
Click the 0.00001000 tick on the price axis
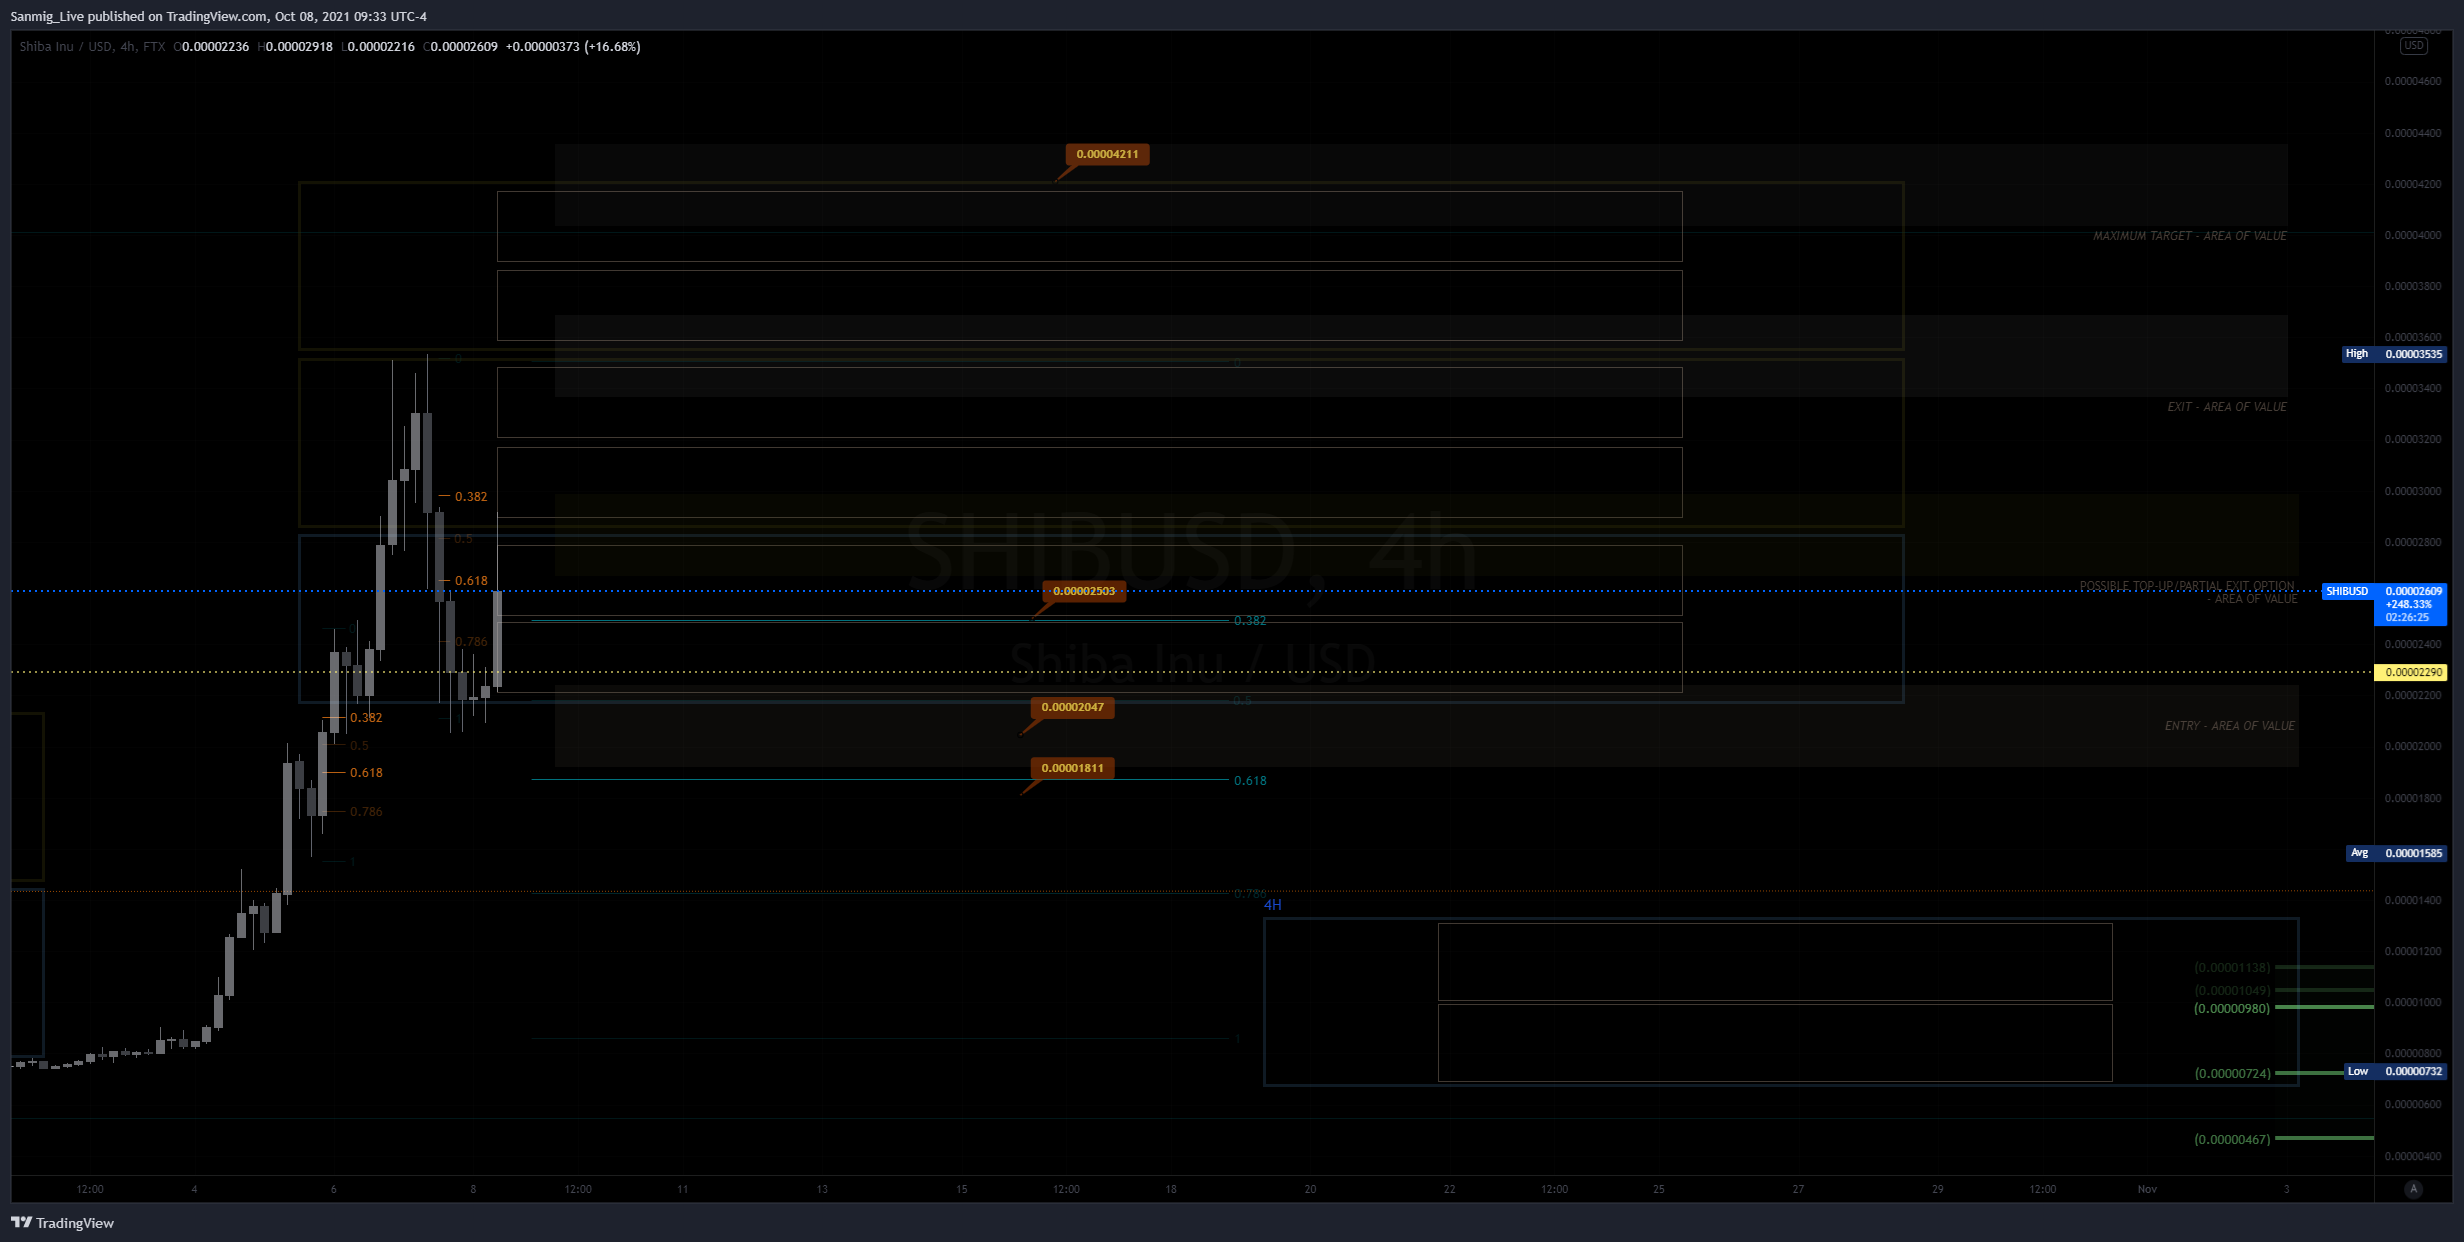click(2412, 1002)
